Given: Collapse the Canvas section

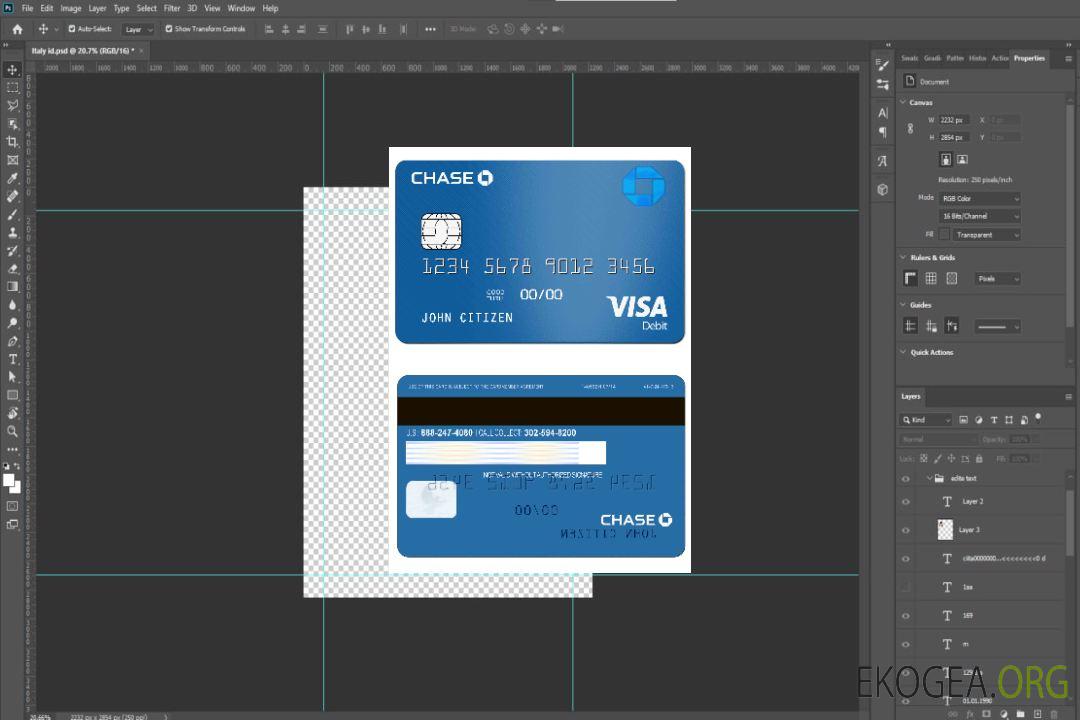Looking at the screenshot, I should tap(903, 102).
